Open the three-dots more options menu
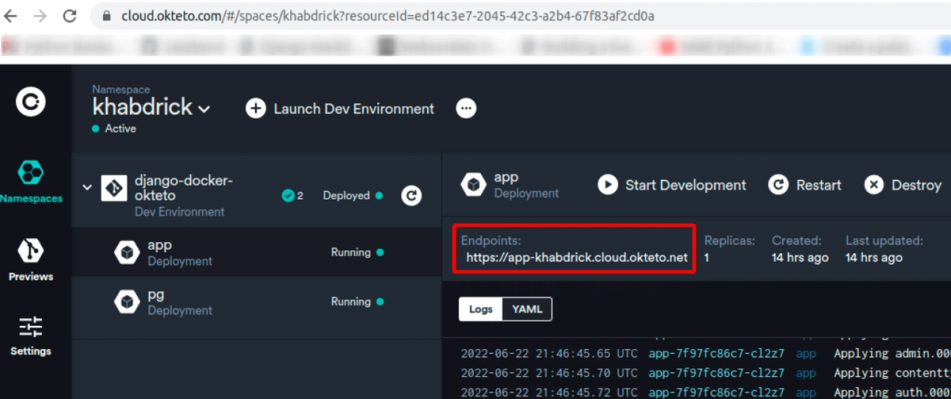The height and width of the screenshot is (399, 951). 466,109
